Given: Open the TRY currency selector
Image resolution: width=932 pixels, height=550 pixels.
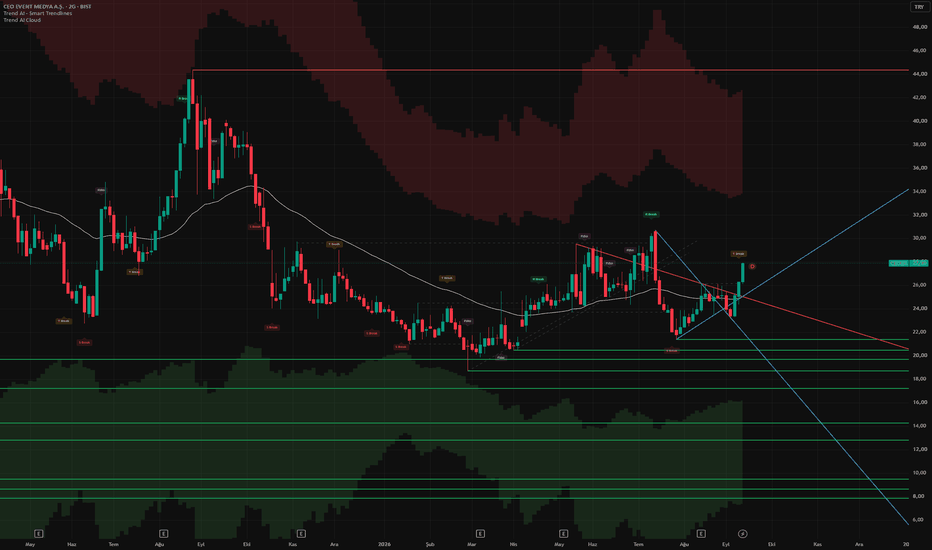Looking at the screenshot, I should 919,7.
